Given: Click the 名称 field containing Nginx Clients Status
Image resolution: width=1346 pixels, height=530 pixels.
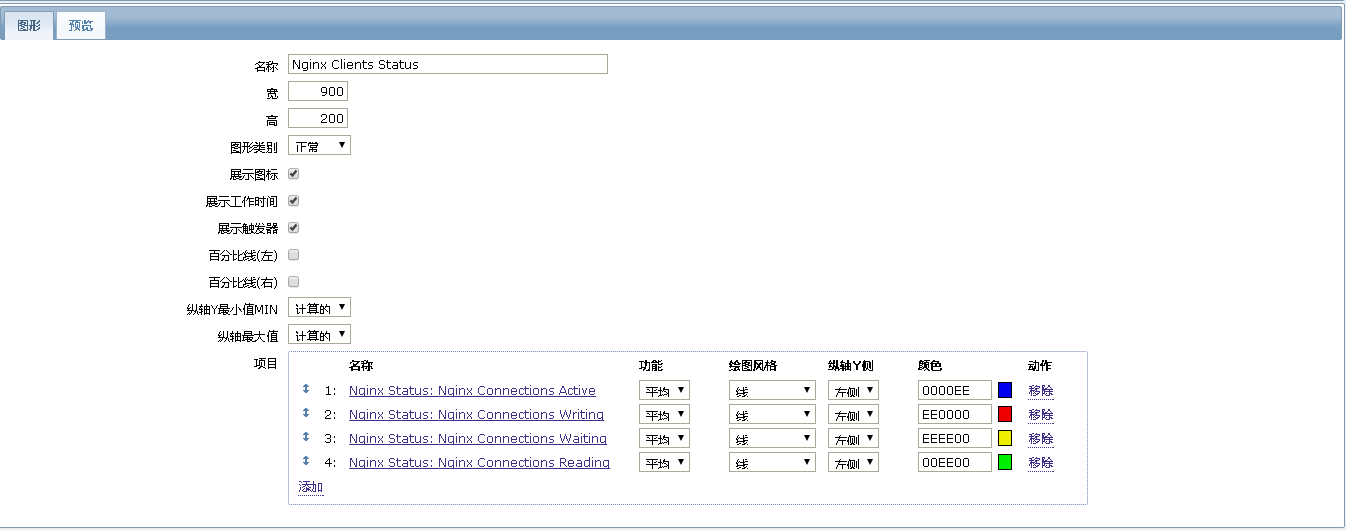Looking at the screenshot, I should [447, 64].
